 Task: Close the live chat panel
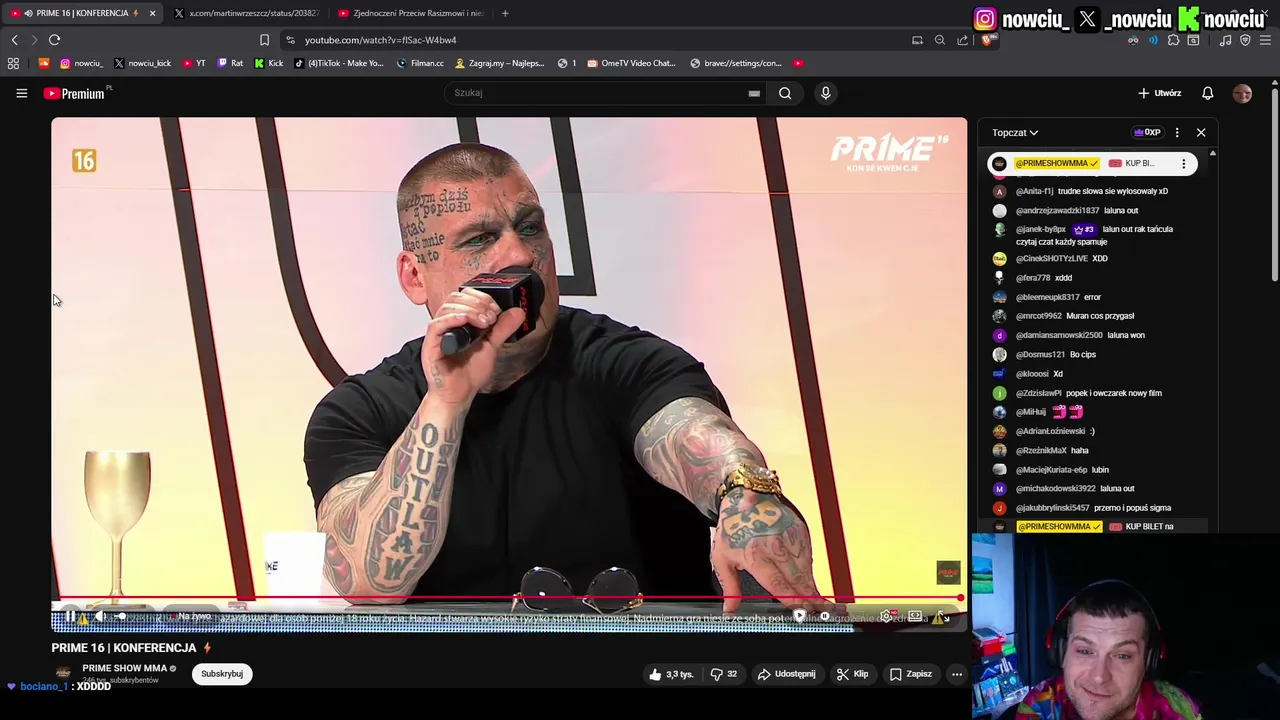coord(1201,132)
